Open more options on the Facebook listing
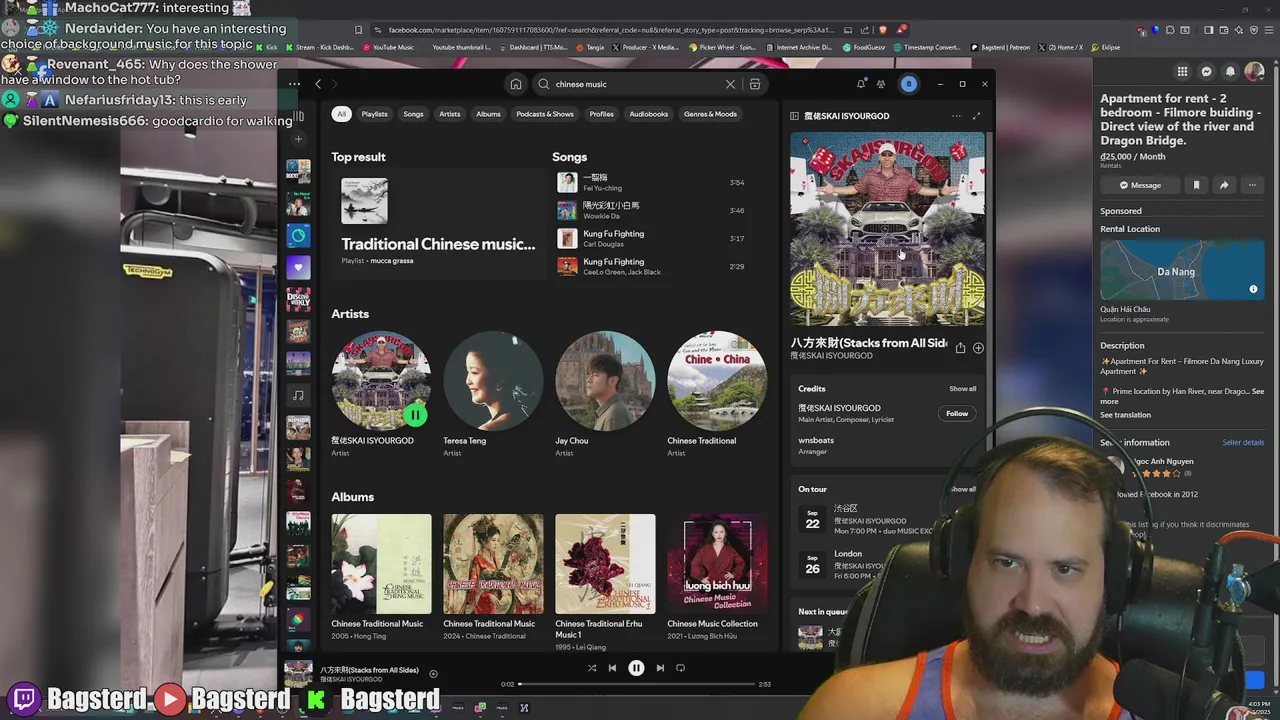This screenshot has width=1280, height=720. click(x=1252, y=185)
